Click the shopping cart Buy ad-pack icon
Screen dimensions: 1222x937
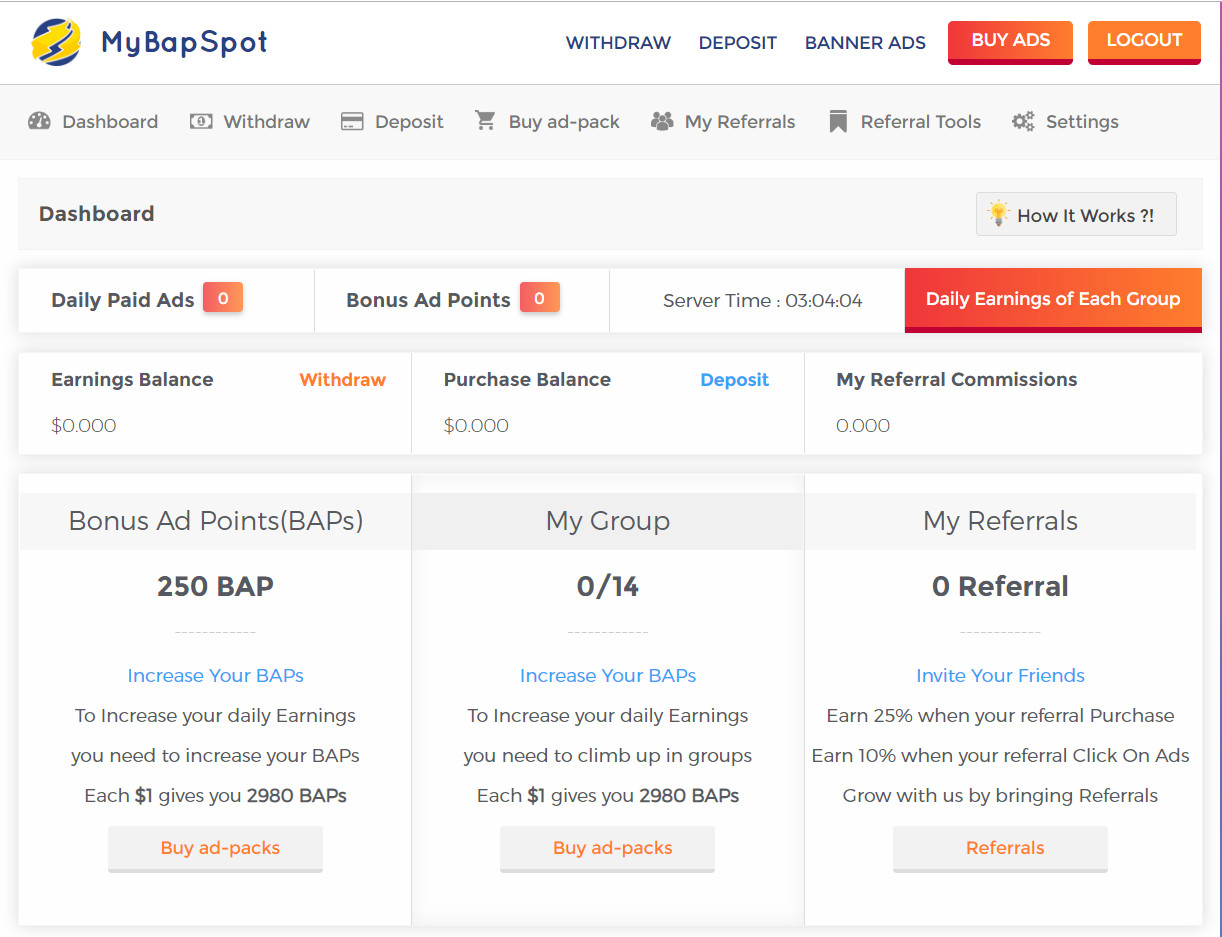(486, 121)
